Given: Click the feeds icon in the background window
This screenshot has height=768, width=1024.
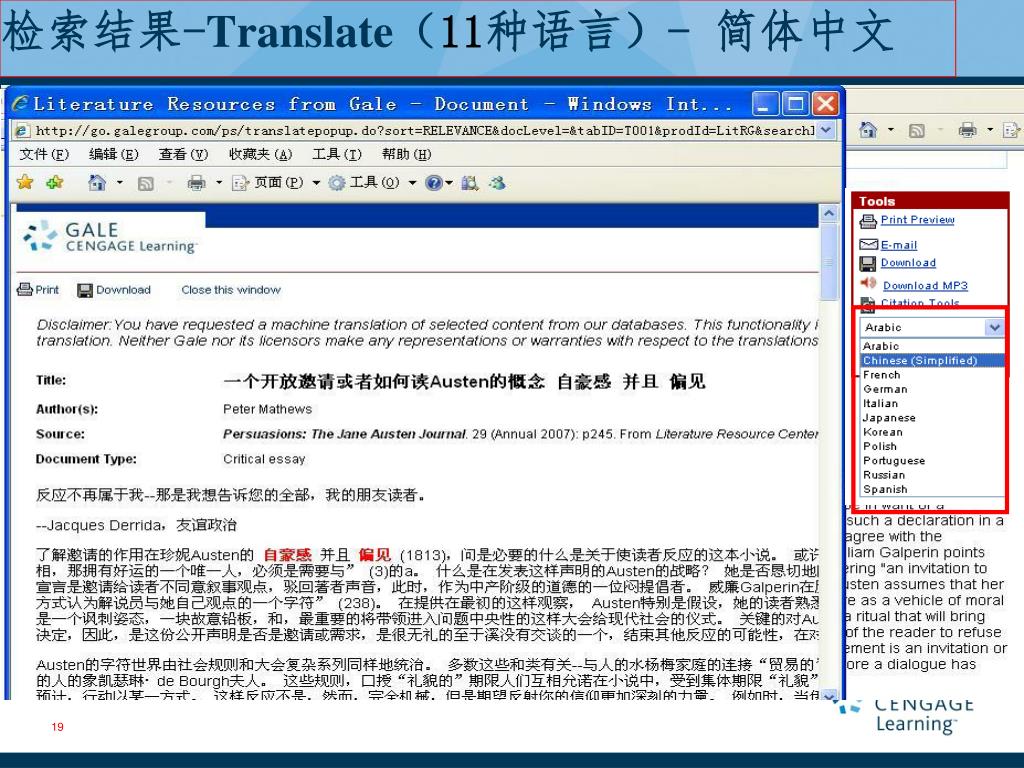Looking at the screenshot, I should (x=917, y=131).
